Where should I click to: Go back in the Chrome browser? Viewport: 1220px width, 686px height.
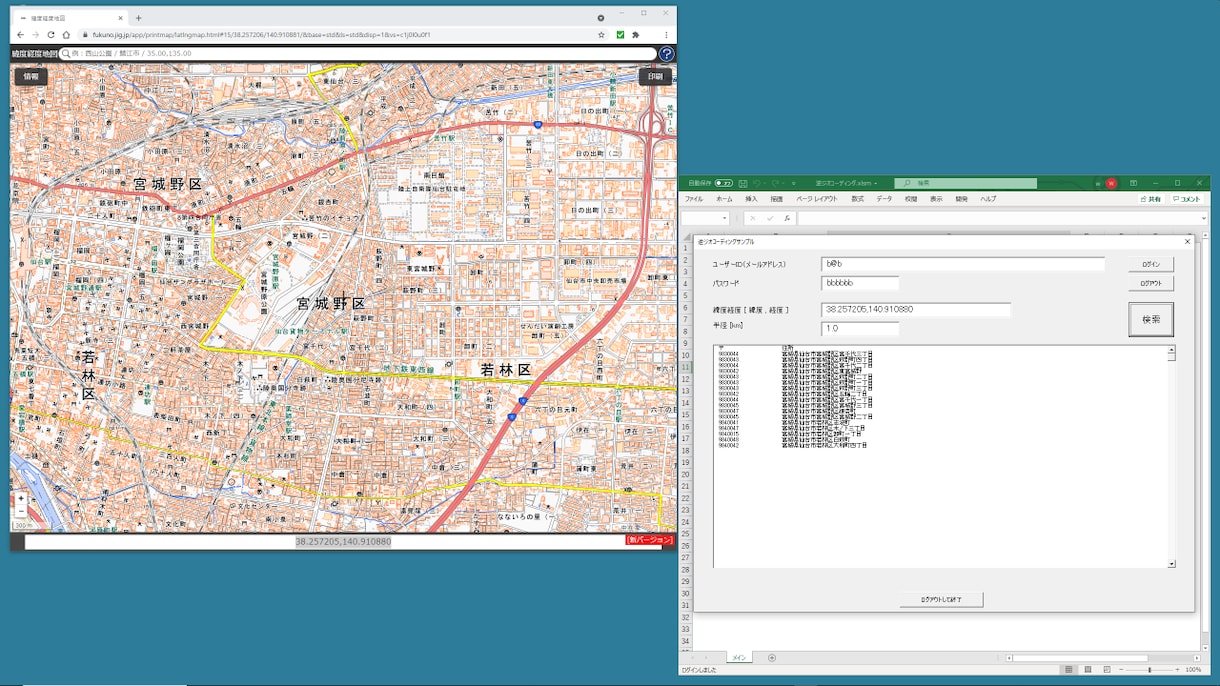point(20,35)
